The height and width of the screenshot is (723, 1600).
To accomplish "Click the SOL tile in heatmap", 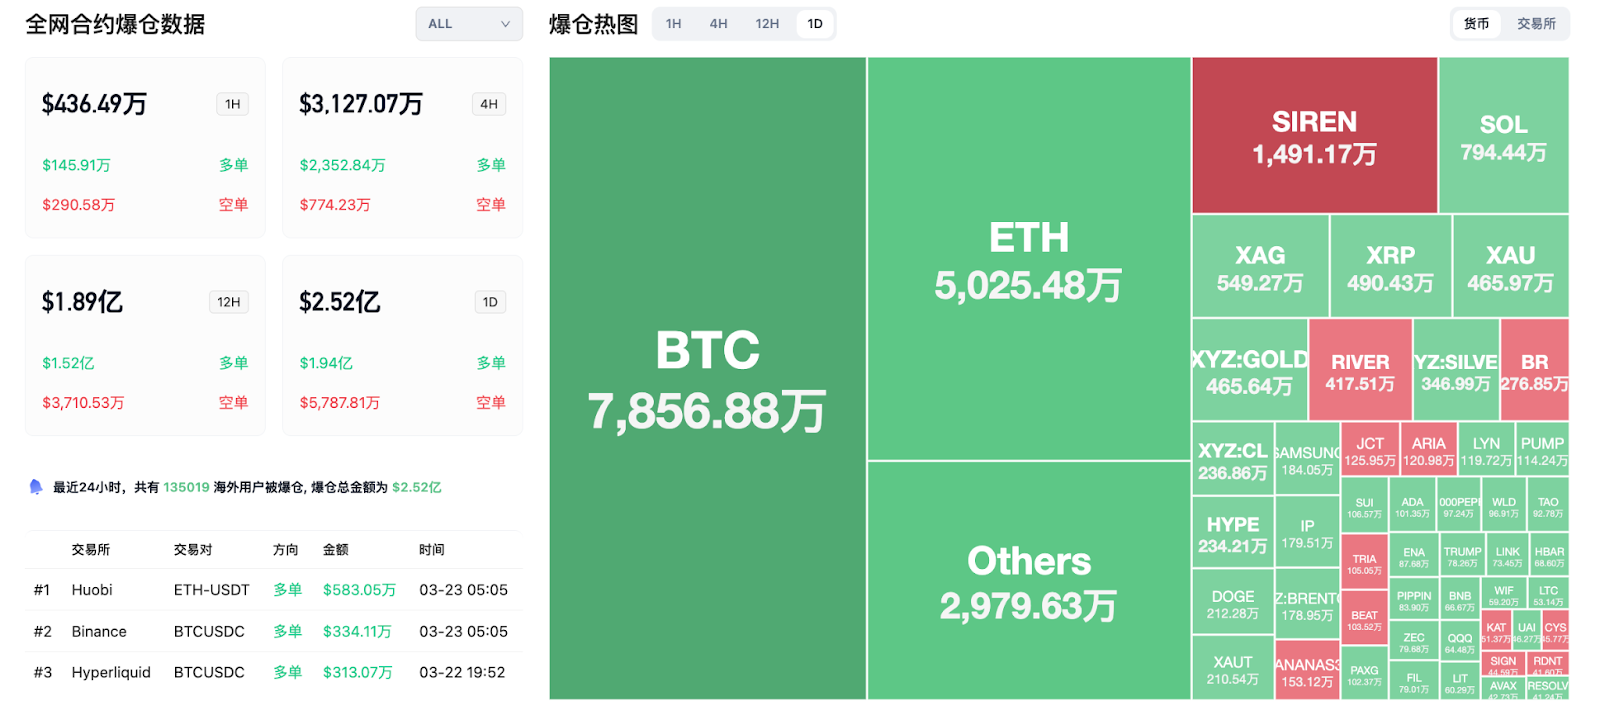I will tap(1503, 136).
